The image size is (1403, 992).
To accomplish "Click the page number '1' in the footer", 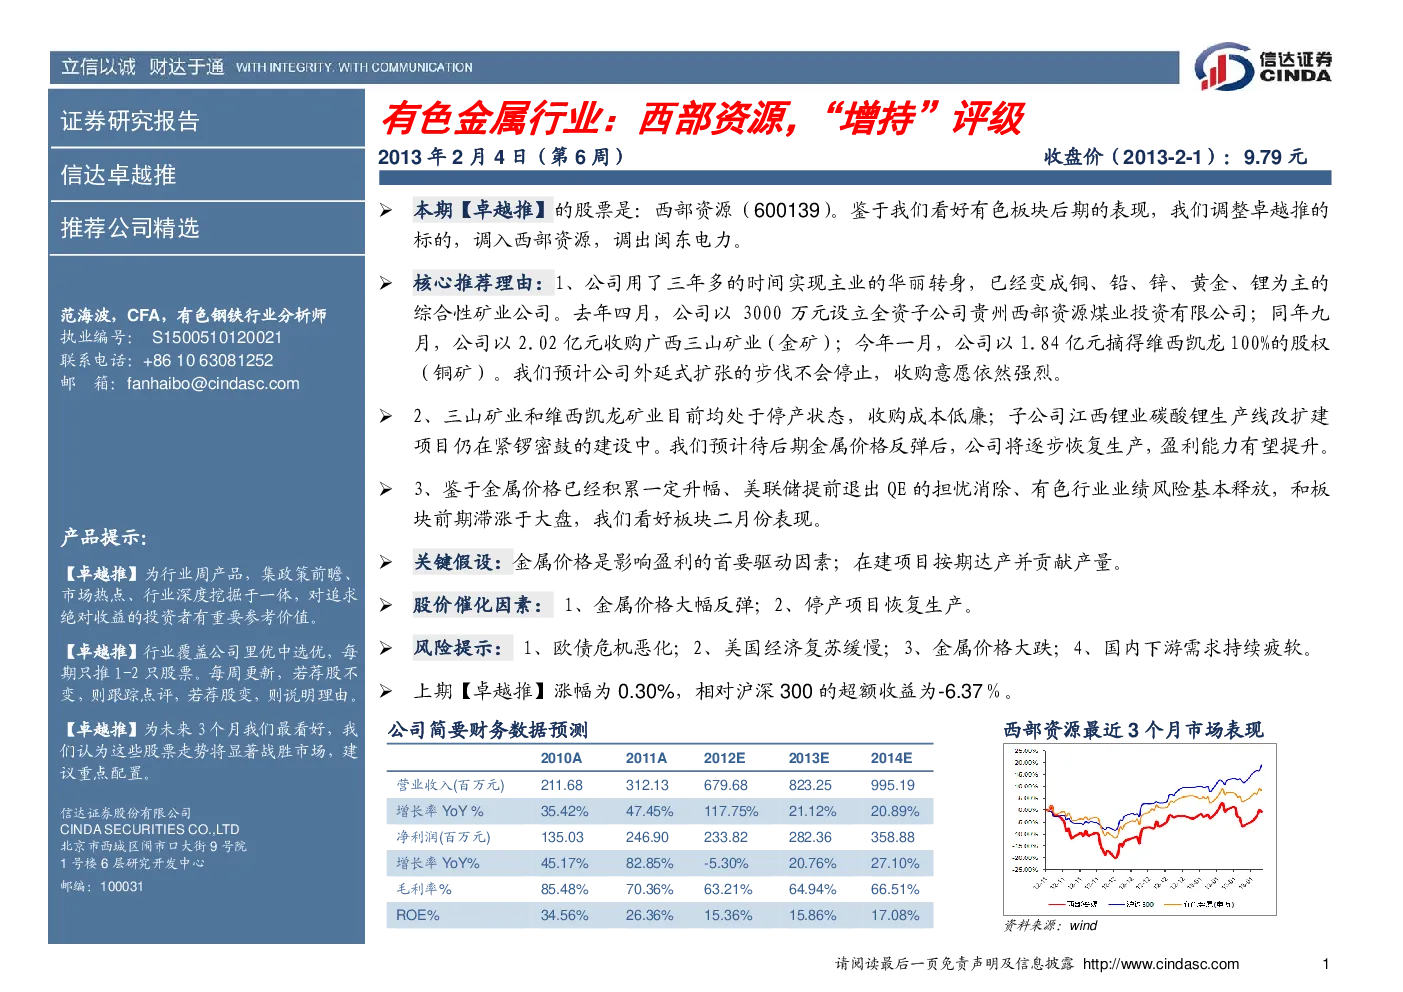I will [1326, 964].
